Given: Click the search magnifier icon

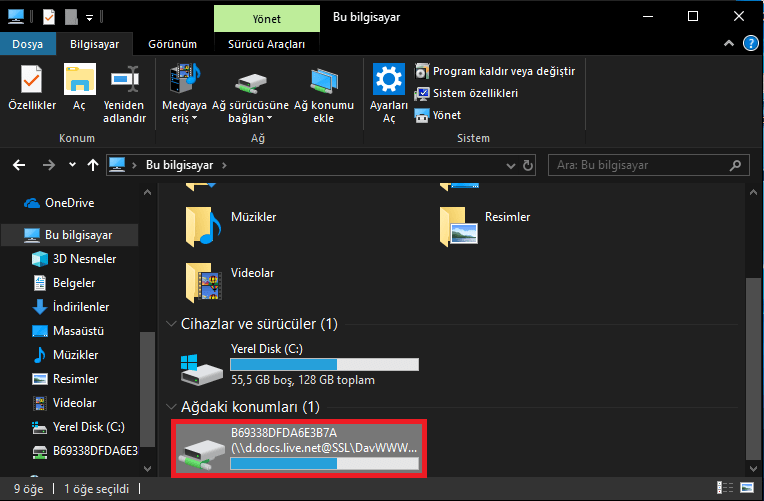Looking at the screenshot, I should tap(735, 165).
